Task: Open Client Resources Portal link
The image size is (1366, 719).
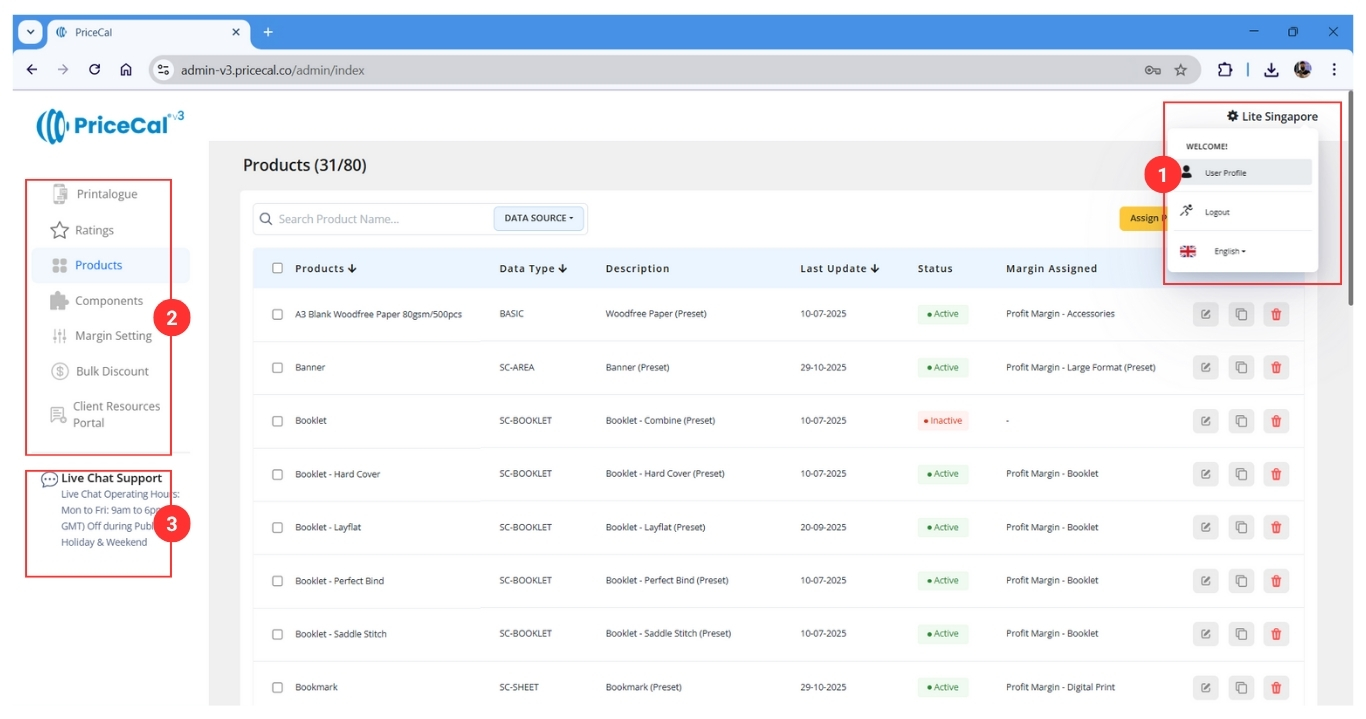Action: (x=115, y=414)
